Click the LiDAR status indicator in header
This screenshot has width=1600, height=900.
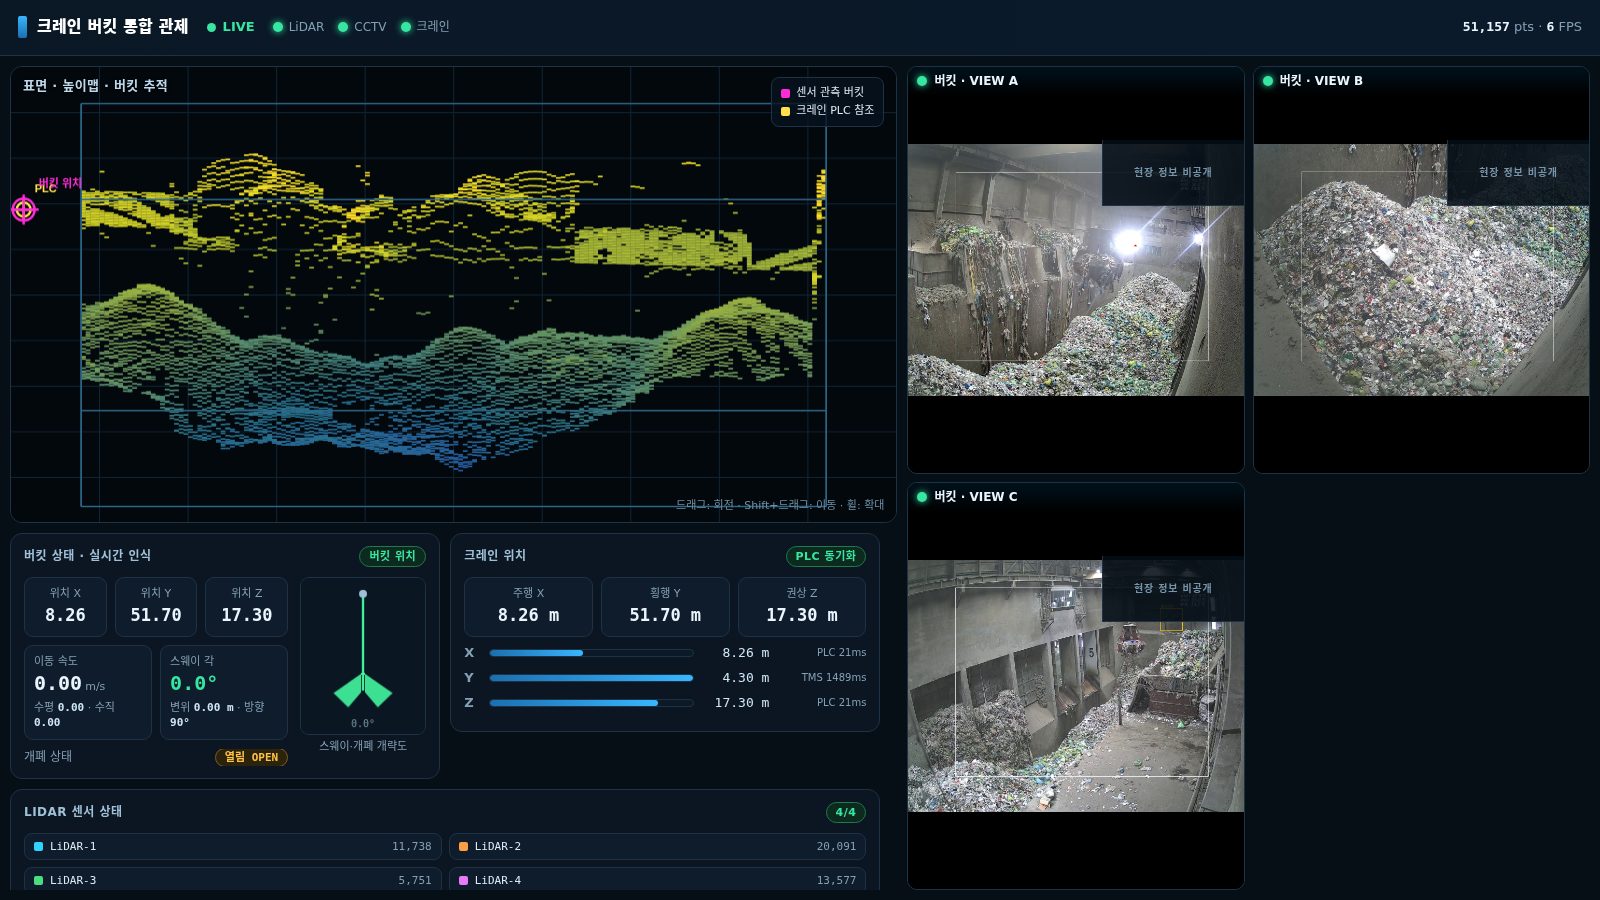pyautogui.click(x=298, y=27)
